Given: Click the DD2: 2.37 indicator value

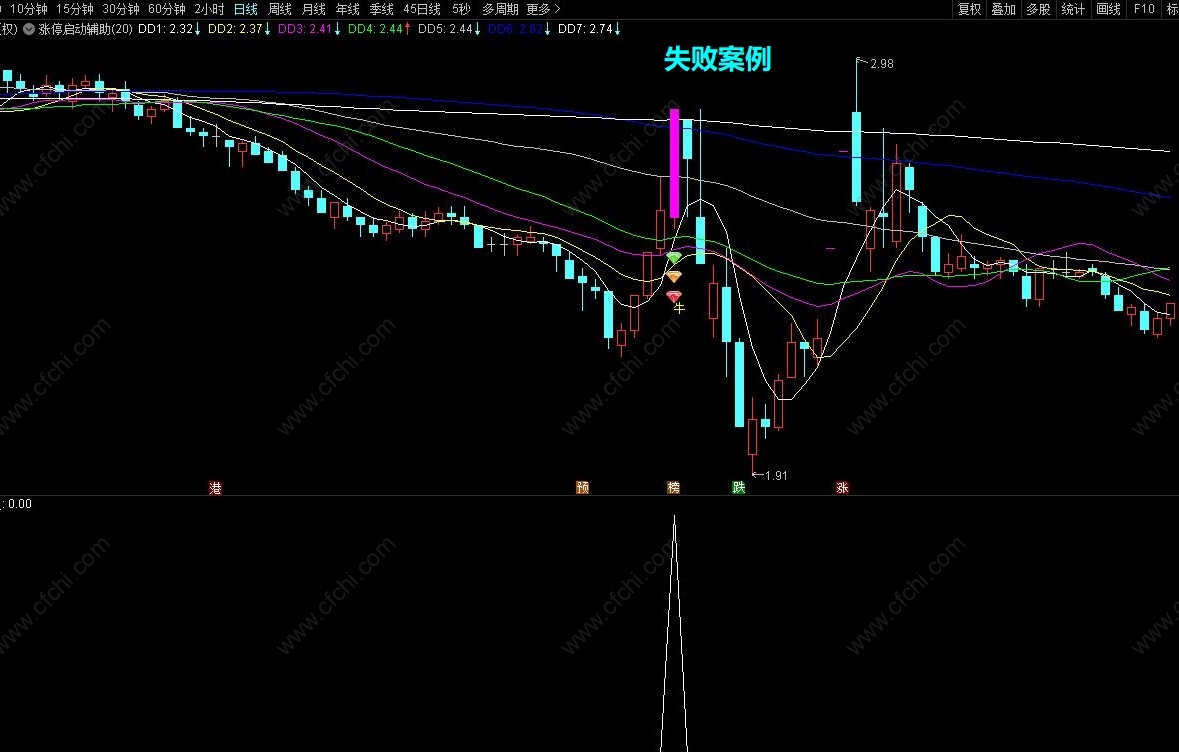Looking at the screenshot, I should (239, 29).
